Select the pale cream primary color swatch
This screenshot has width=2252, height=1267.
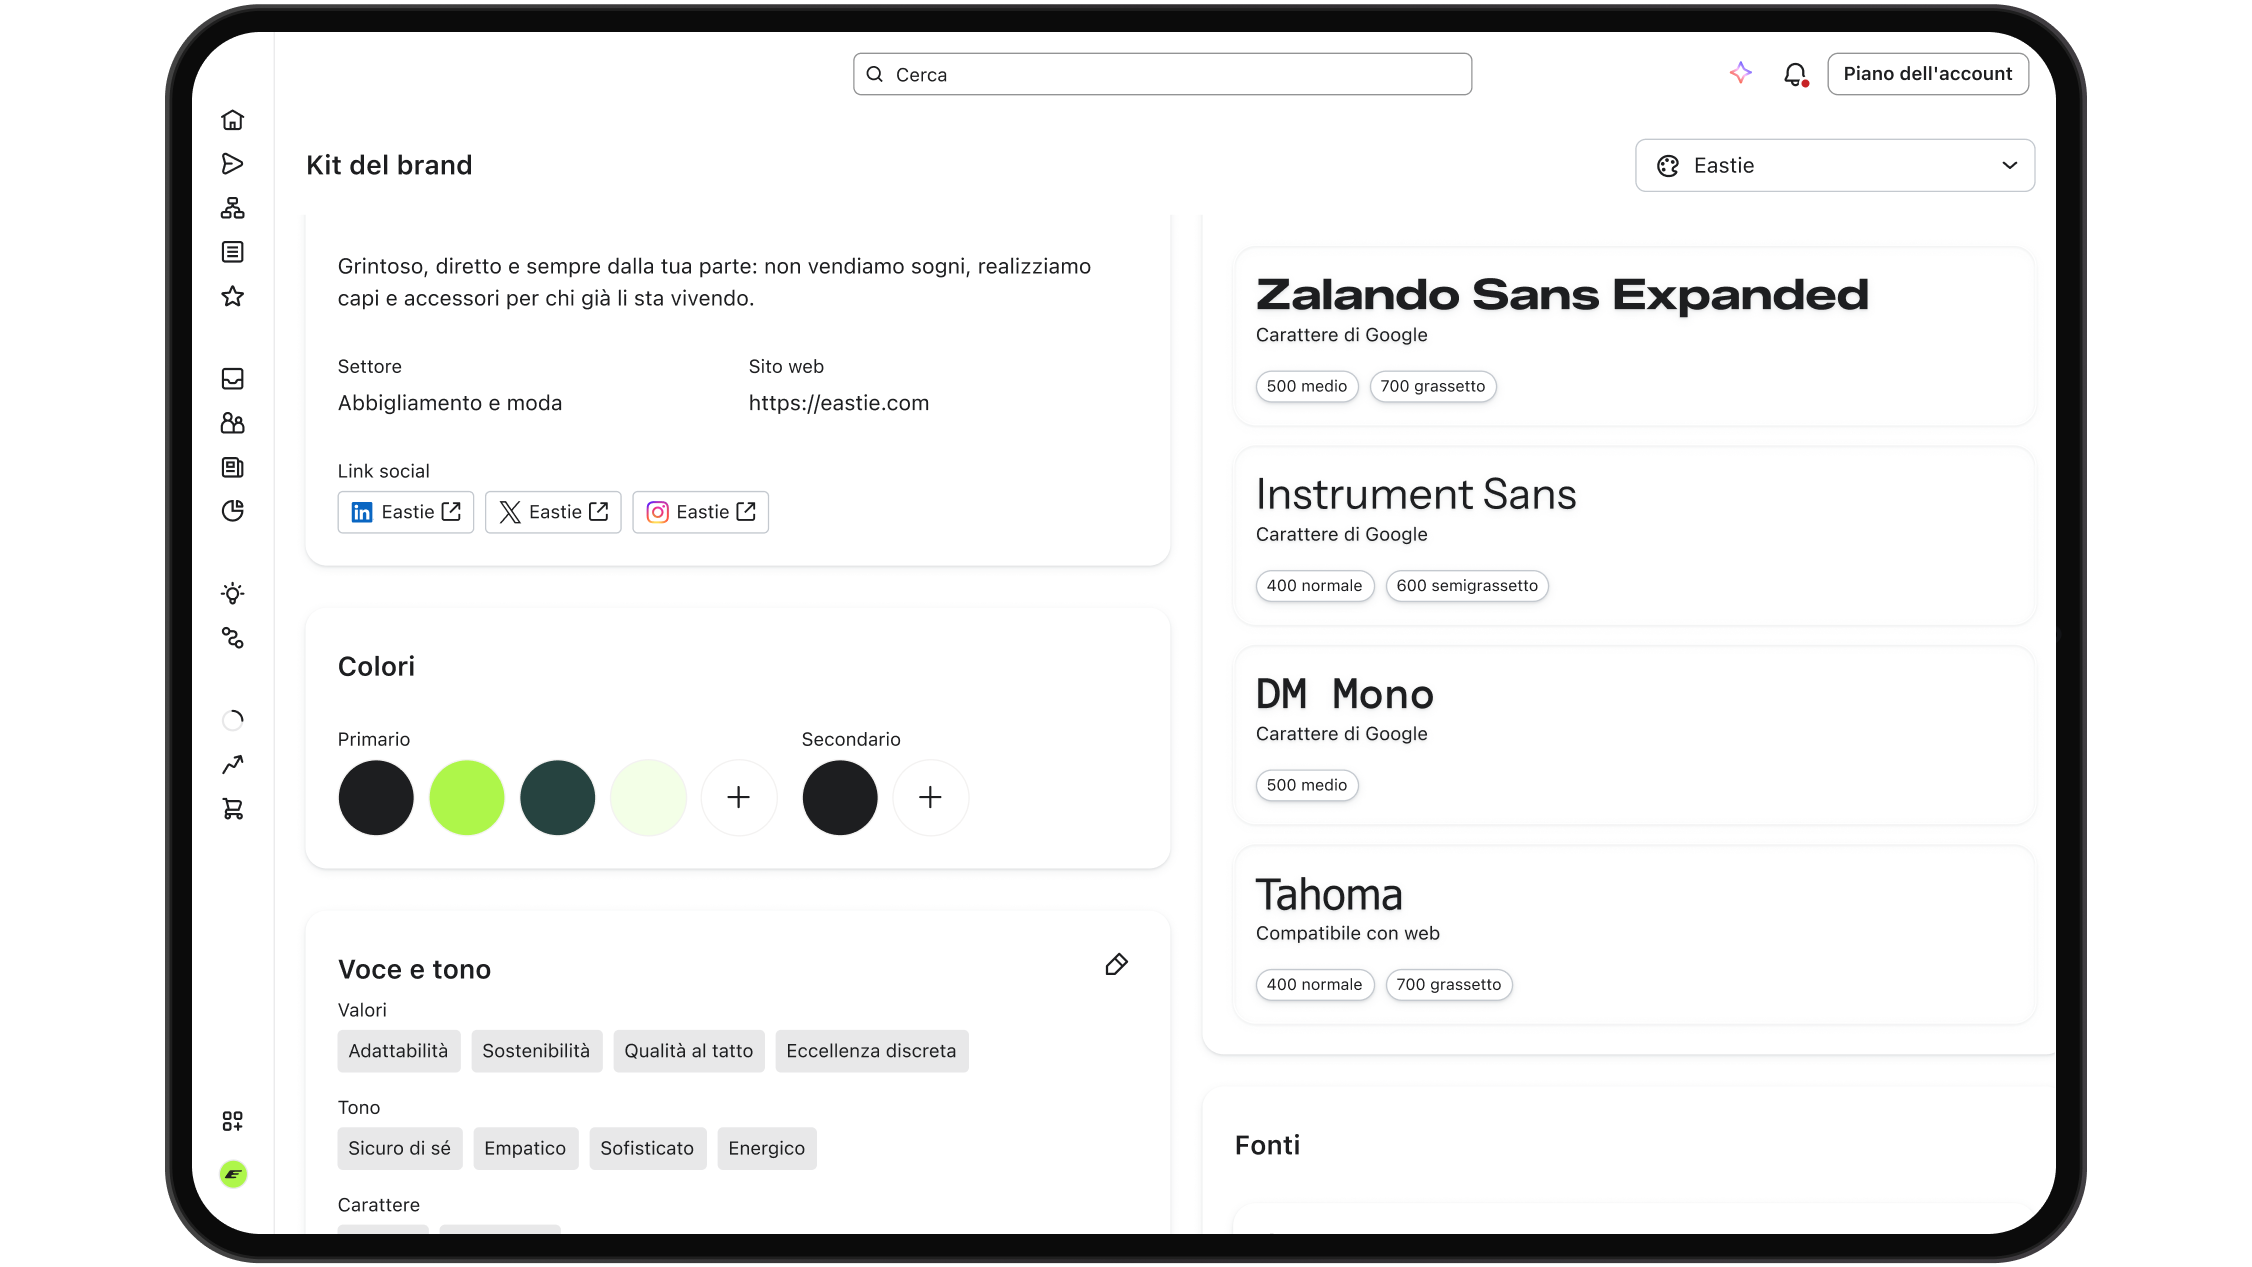pos(649,798)
